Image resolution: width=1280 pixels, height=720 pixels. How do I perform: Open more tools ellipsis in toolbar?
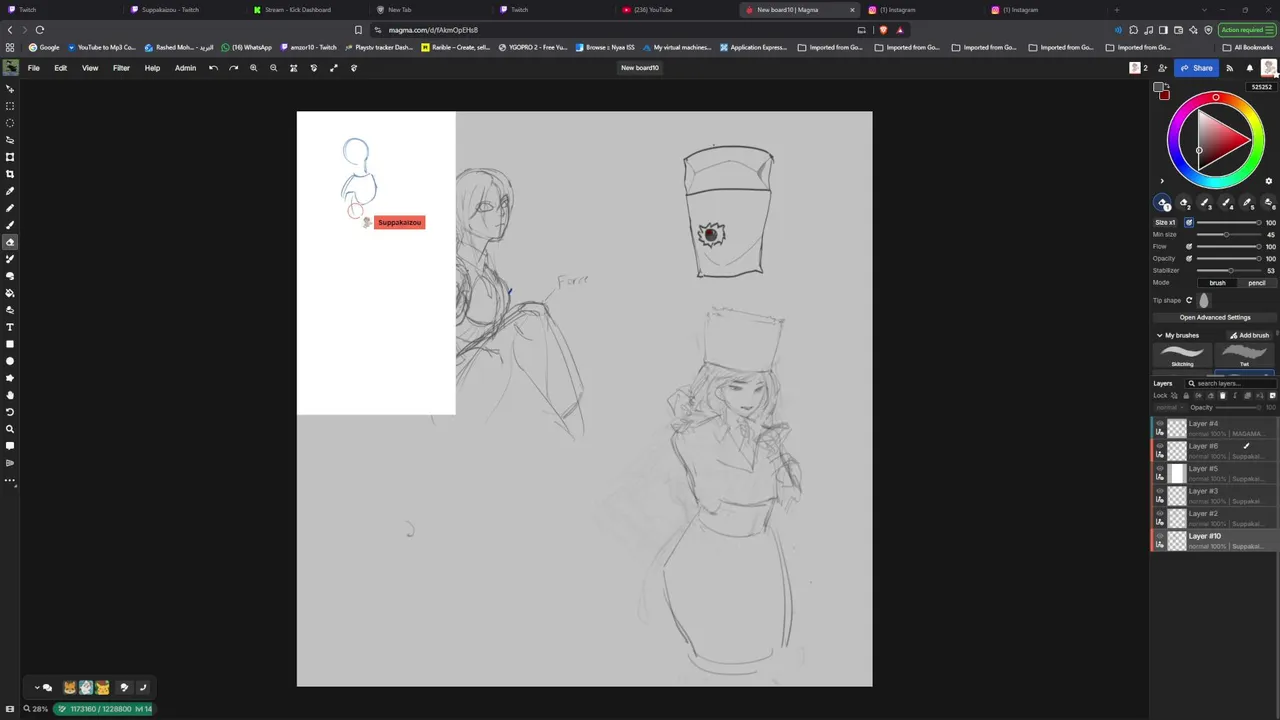[10, 481]
